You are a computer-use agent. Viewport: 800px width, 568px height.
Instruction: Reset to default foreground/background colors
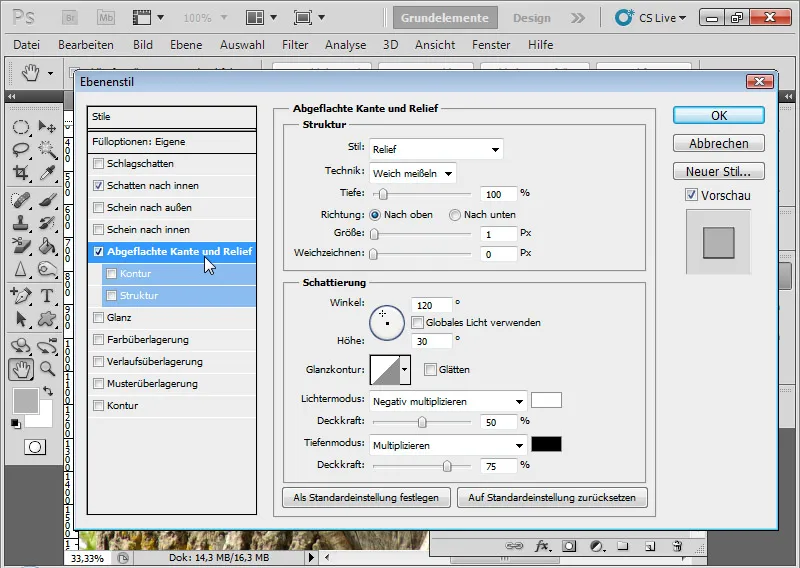pyautogui.click(x=16, y=424)
